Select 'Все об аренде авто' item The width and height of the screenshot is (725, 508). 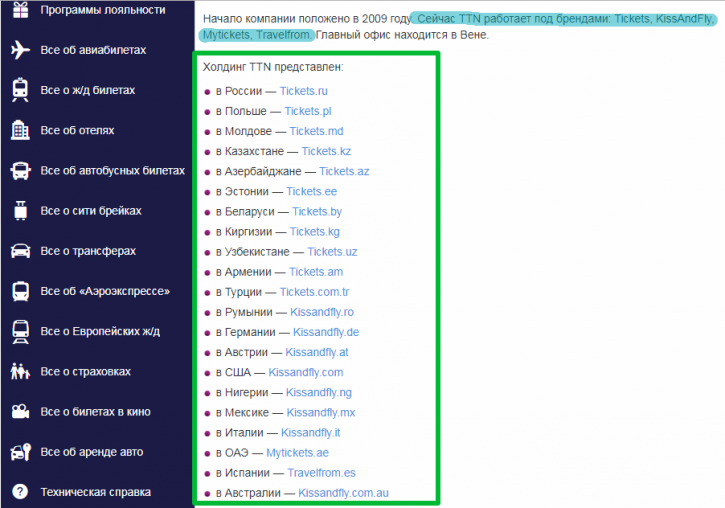pos(92,452)
